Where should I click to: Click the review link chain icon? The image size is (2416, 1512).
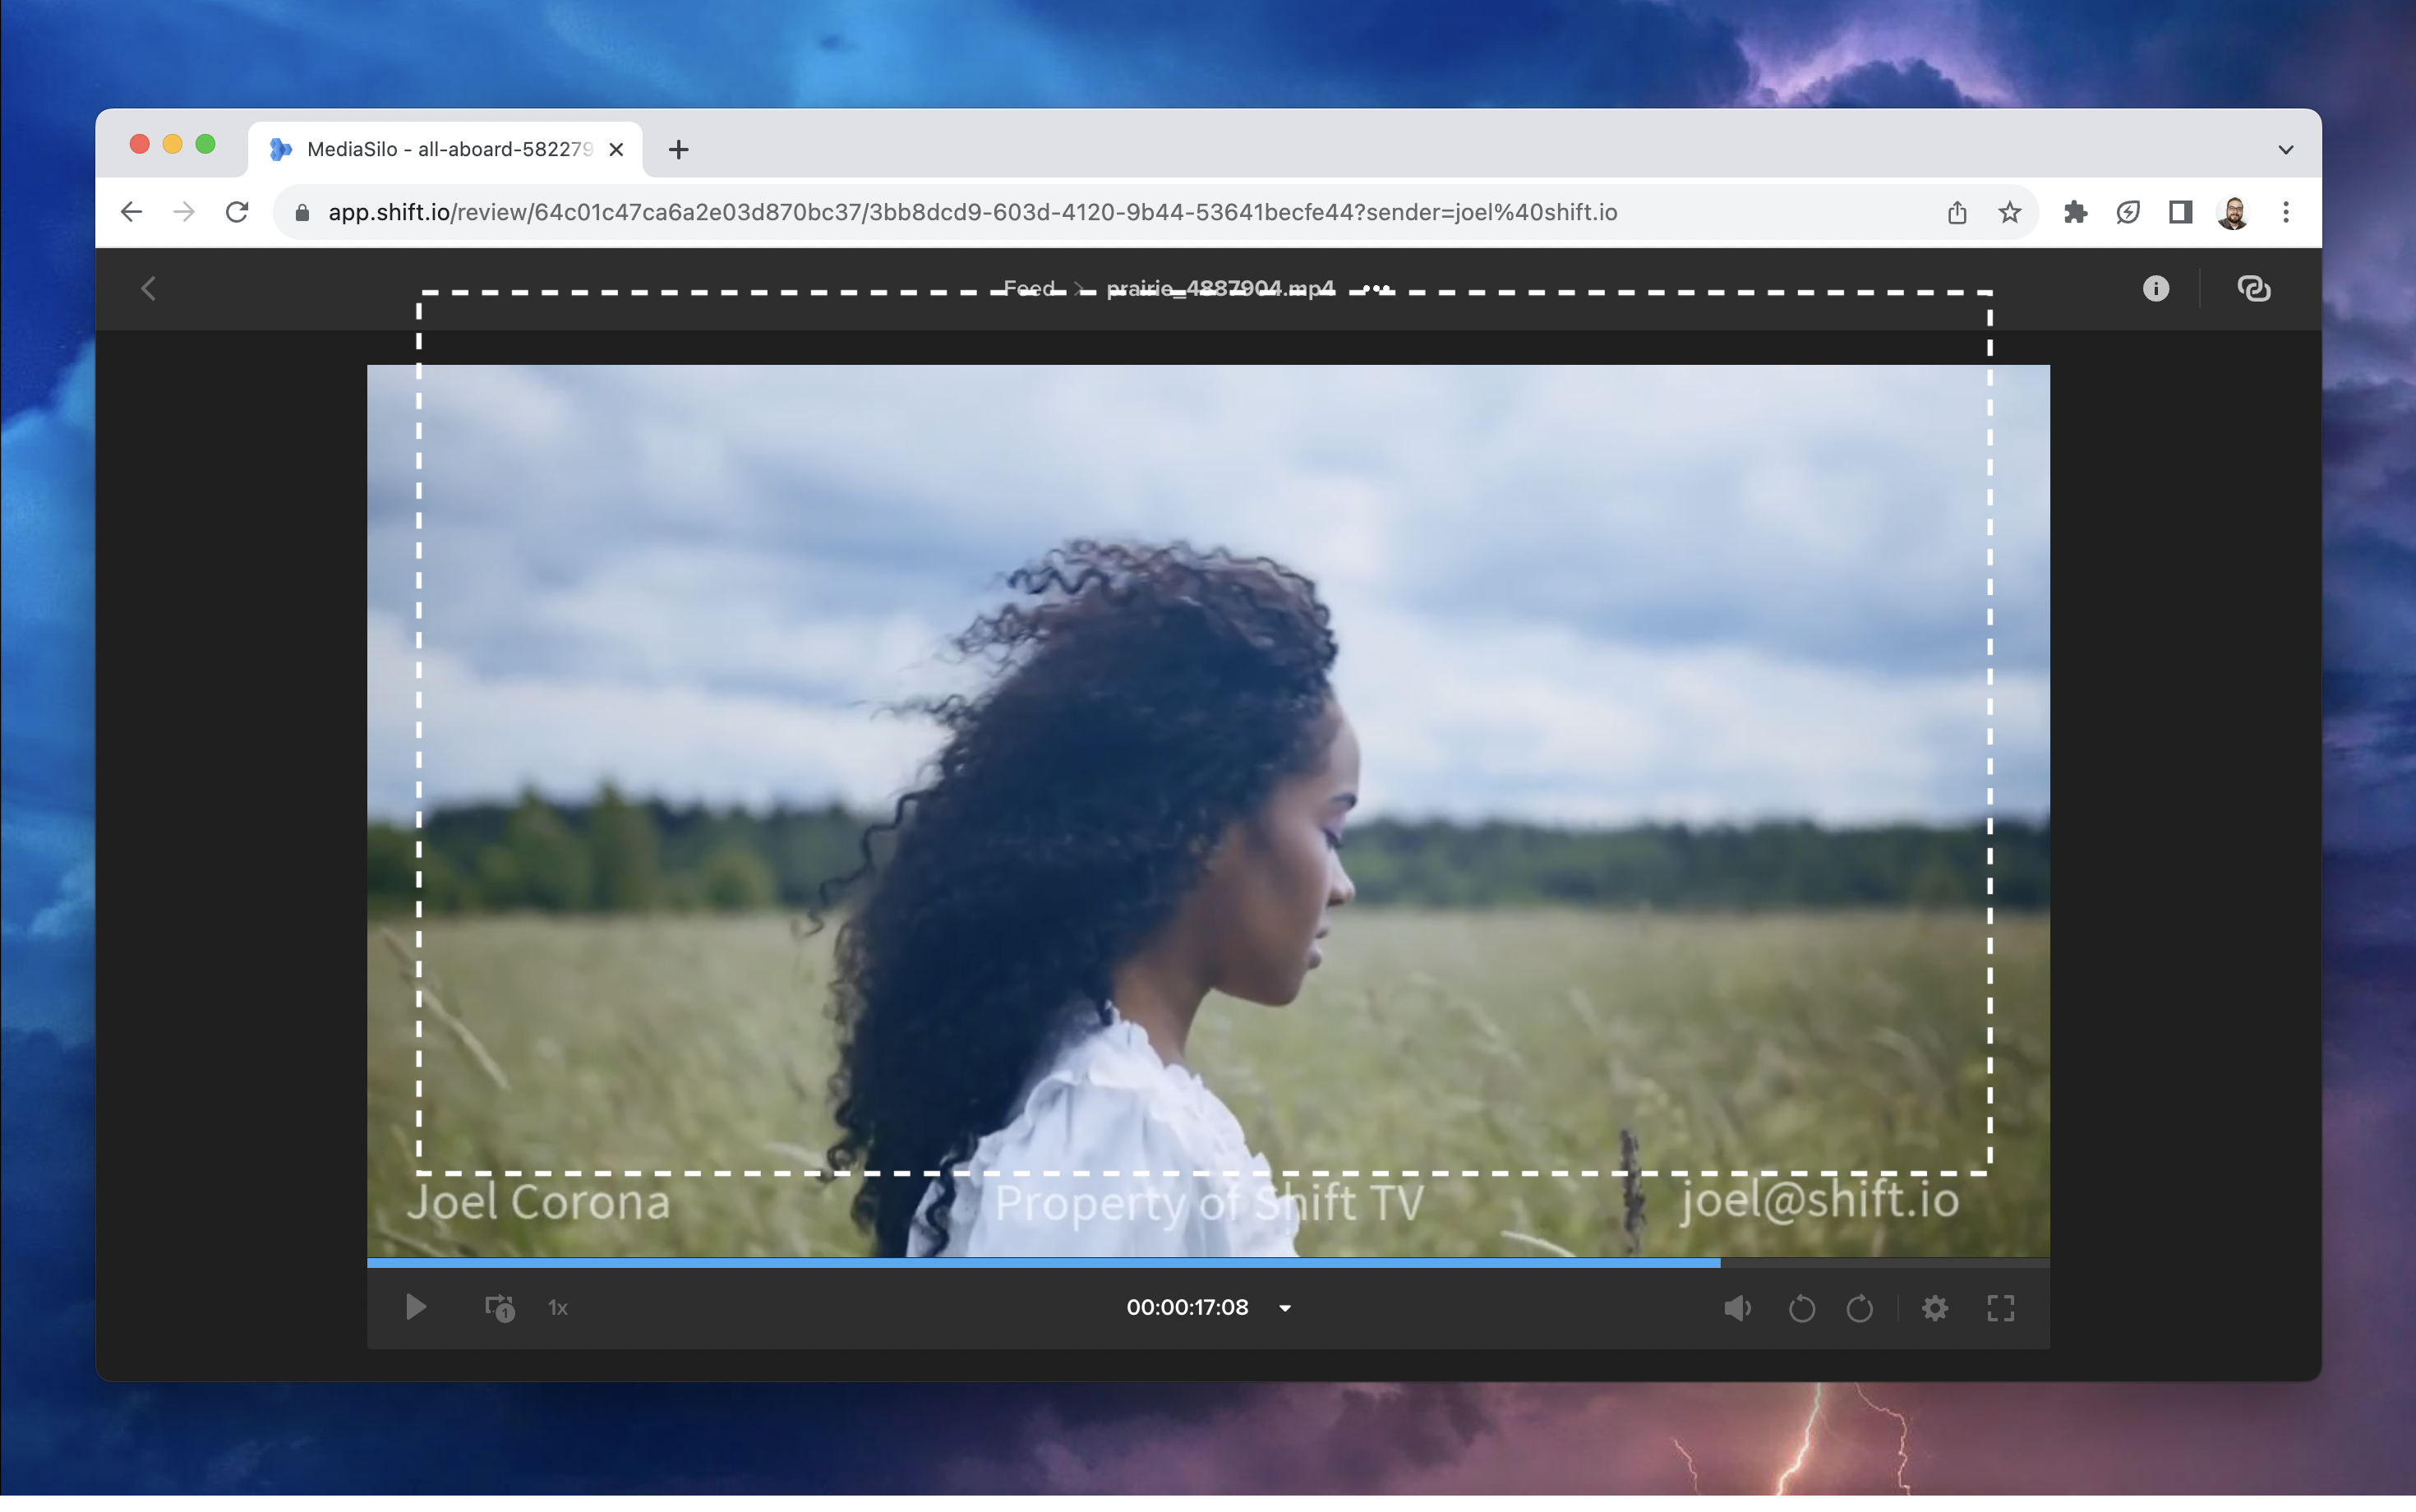point(2253,289)
